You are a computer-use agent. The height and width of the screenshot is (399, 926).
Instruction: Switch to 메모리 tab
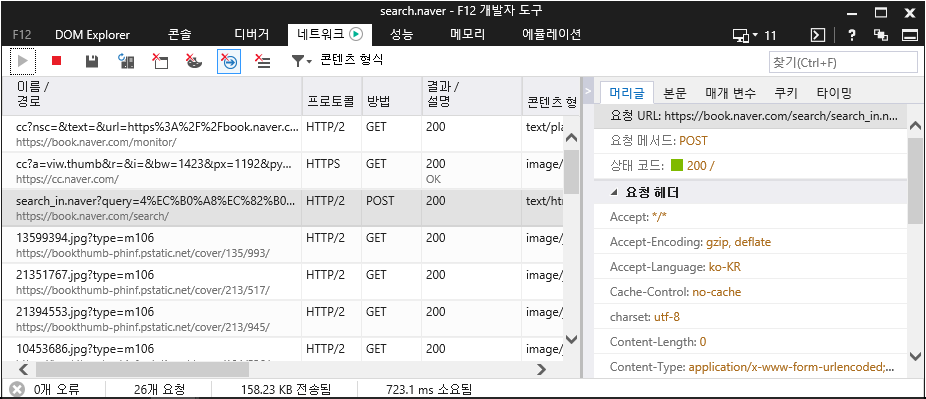[x=467, y=35]
